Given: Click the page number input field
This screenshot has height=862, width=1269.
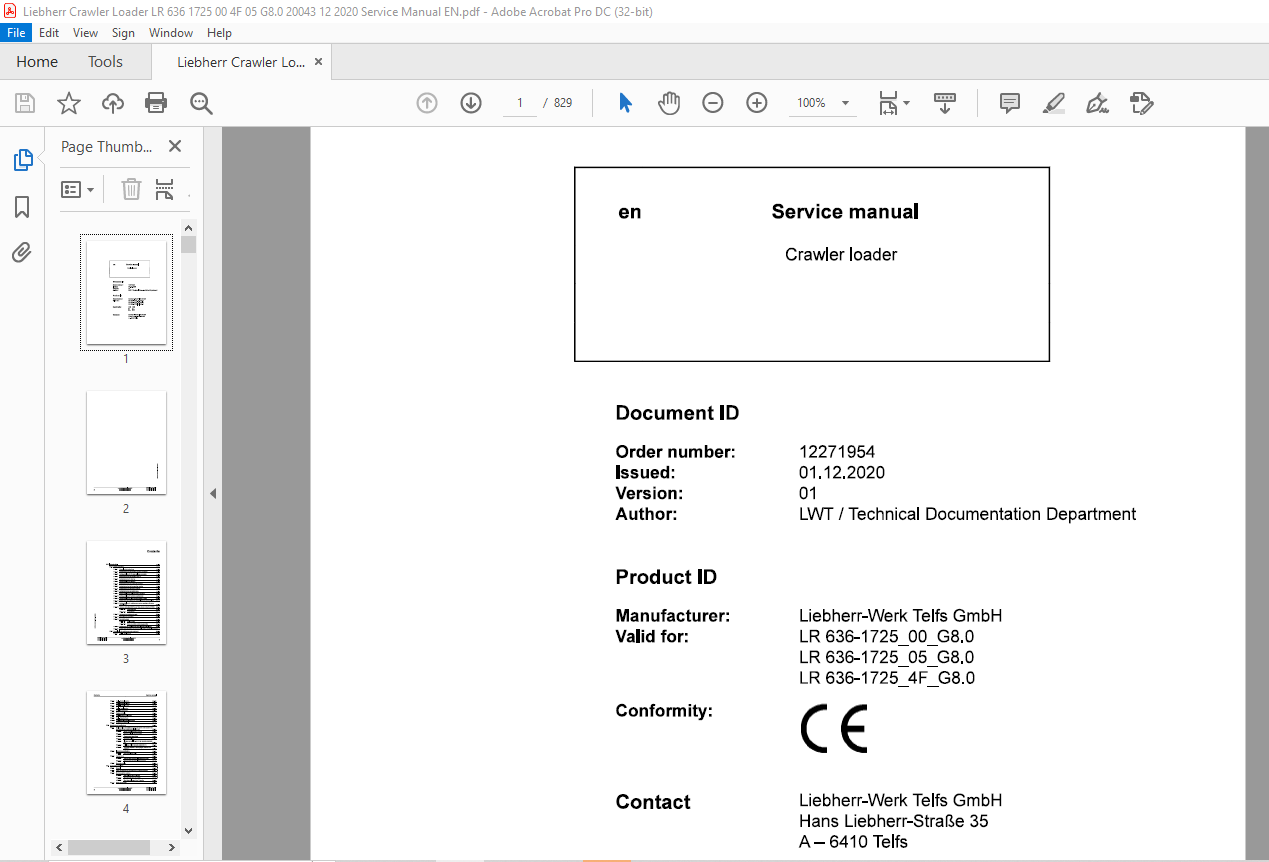Looking at the screenshot, I should (x=519, y=103).
